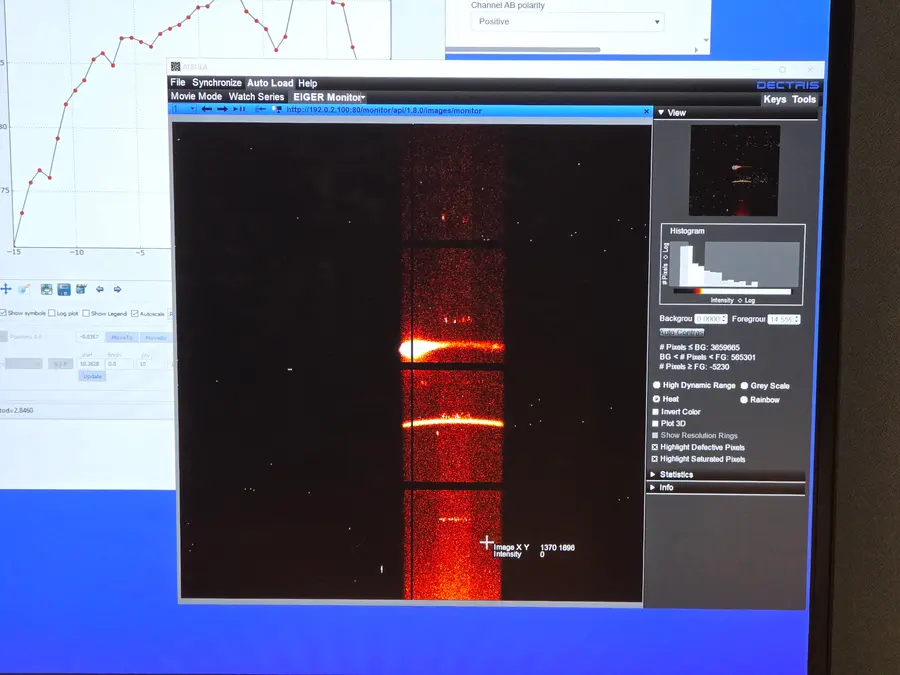This screenshot has width=900, height=675.
Task: Click the start value field 10.3828
Action: 90,364
